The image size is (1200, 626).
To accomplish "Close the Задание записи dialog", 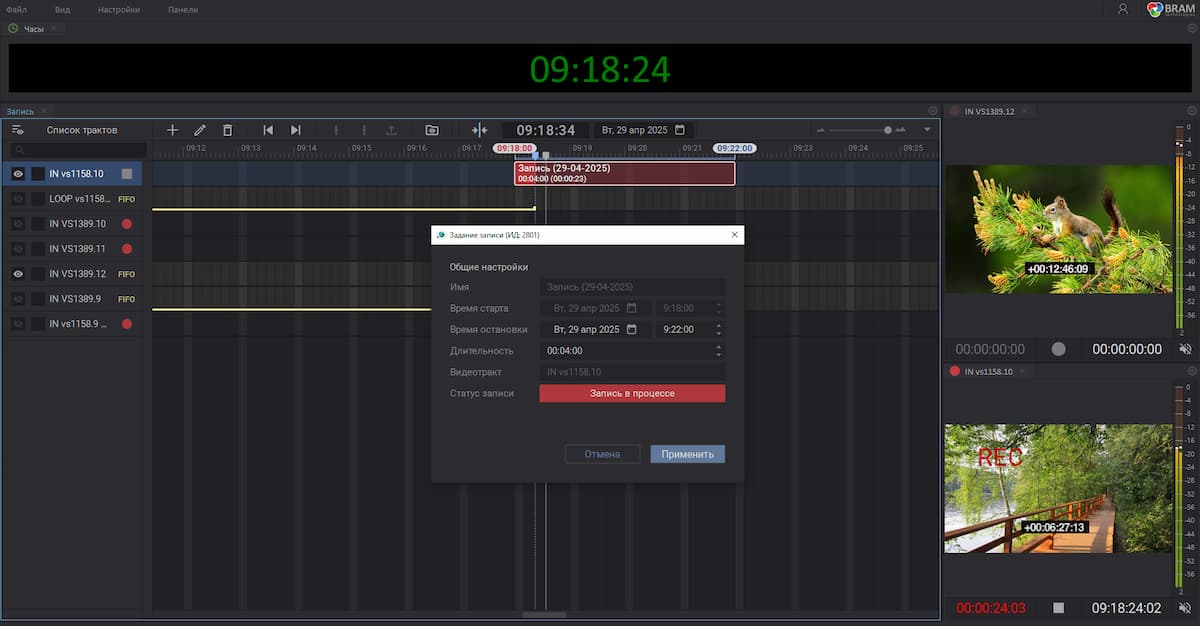I will point(735,235).
